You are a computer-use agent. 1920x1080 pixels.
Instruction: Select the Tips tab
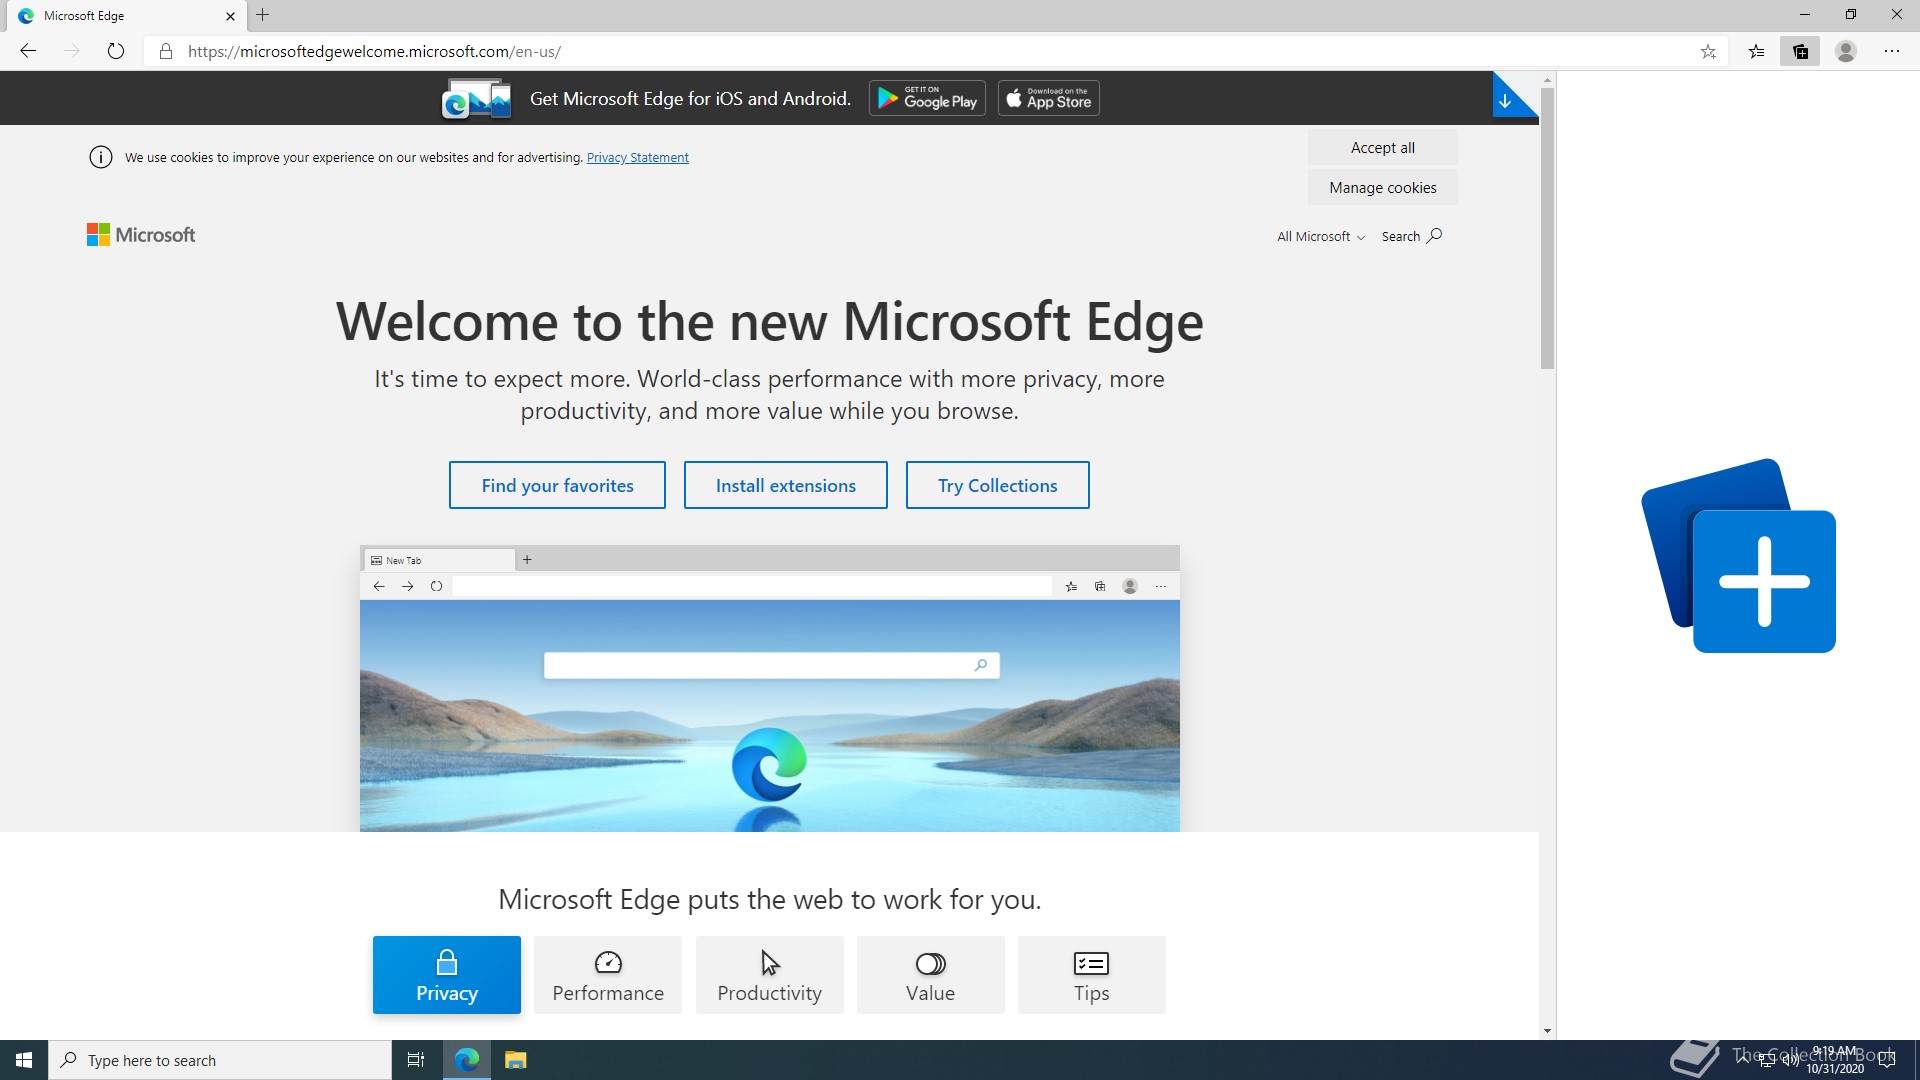coord(1091,975)
